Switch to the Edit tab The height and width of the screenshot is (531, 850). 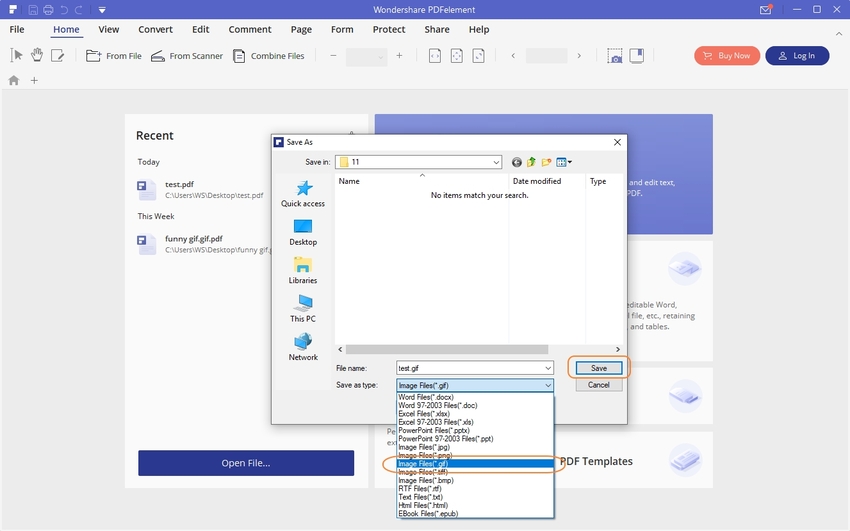click(x=201, y=29)
